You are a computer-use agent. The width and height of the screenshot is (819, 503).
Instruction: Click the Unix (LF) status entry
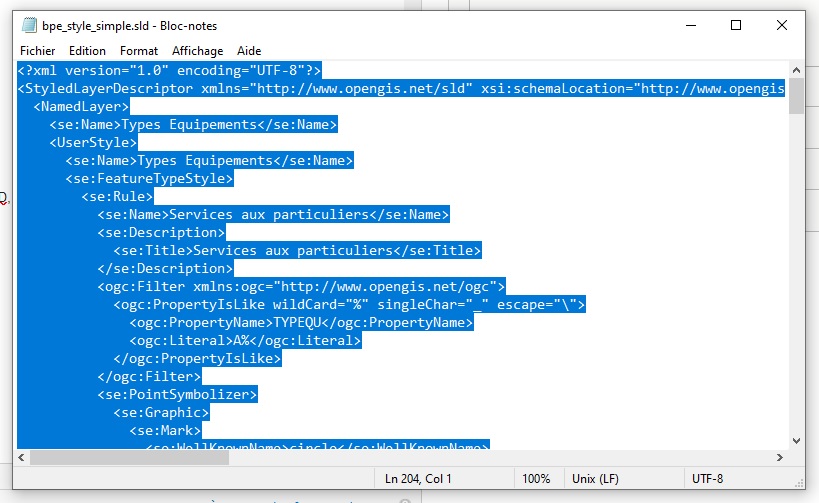coord(595,478)
